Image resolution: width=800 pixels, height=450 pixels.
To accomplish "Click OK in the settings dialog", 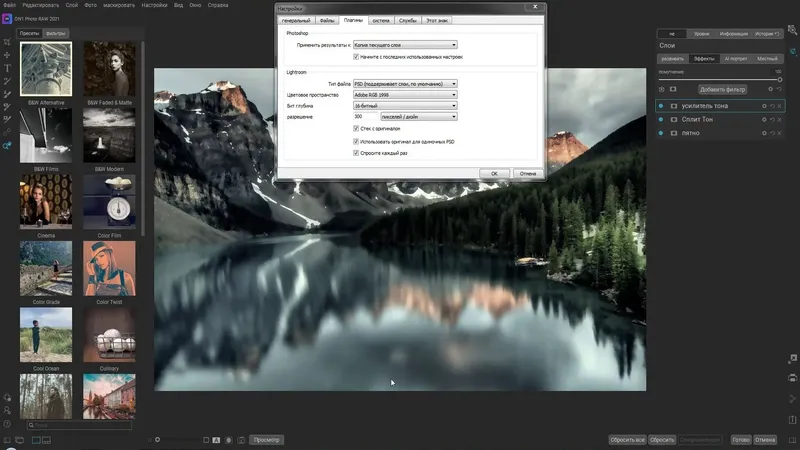I will [x=494, y=173].
